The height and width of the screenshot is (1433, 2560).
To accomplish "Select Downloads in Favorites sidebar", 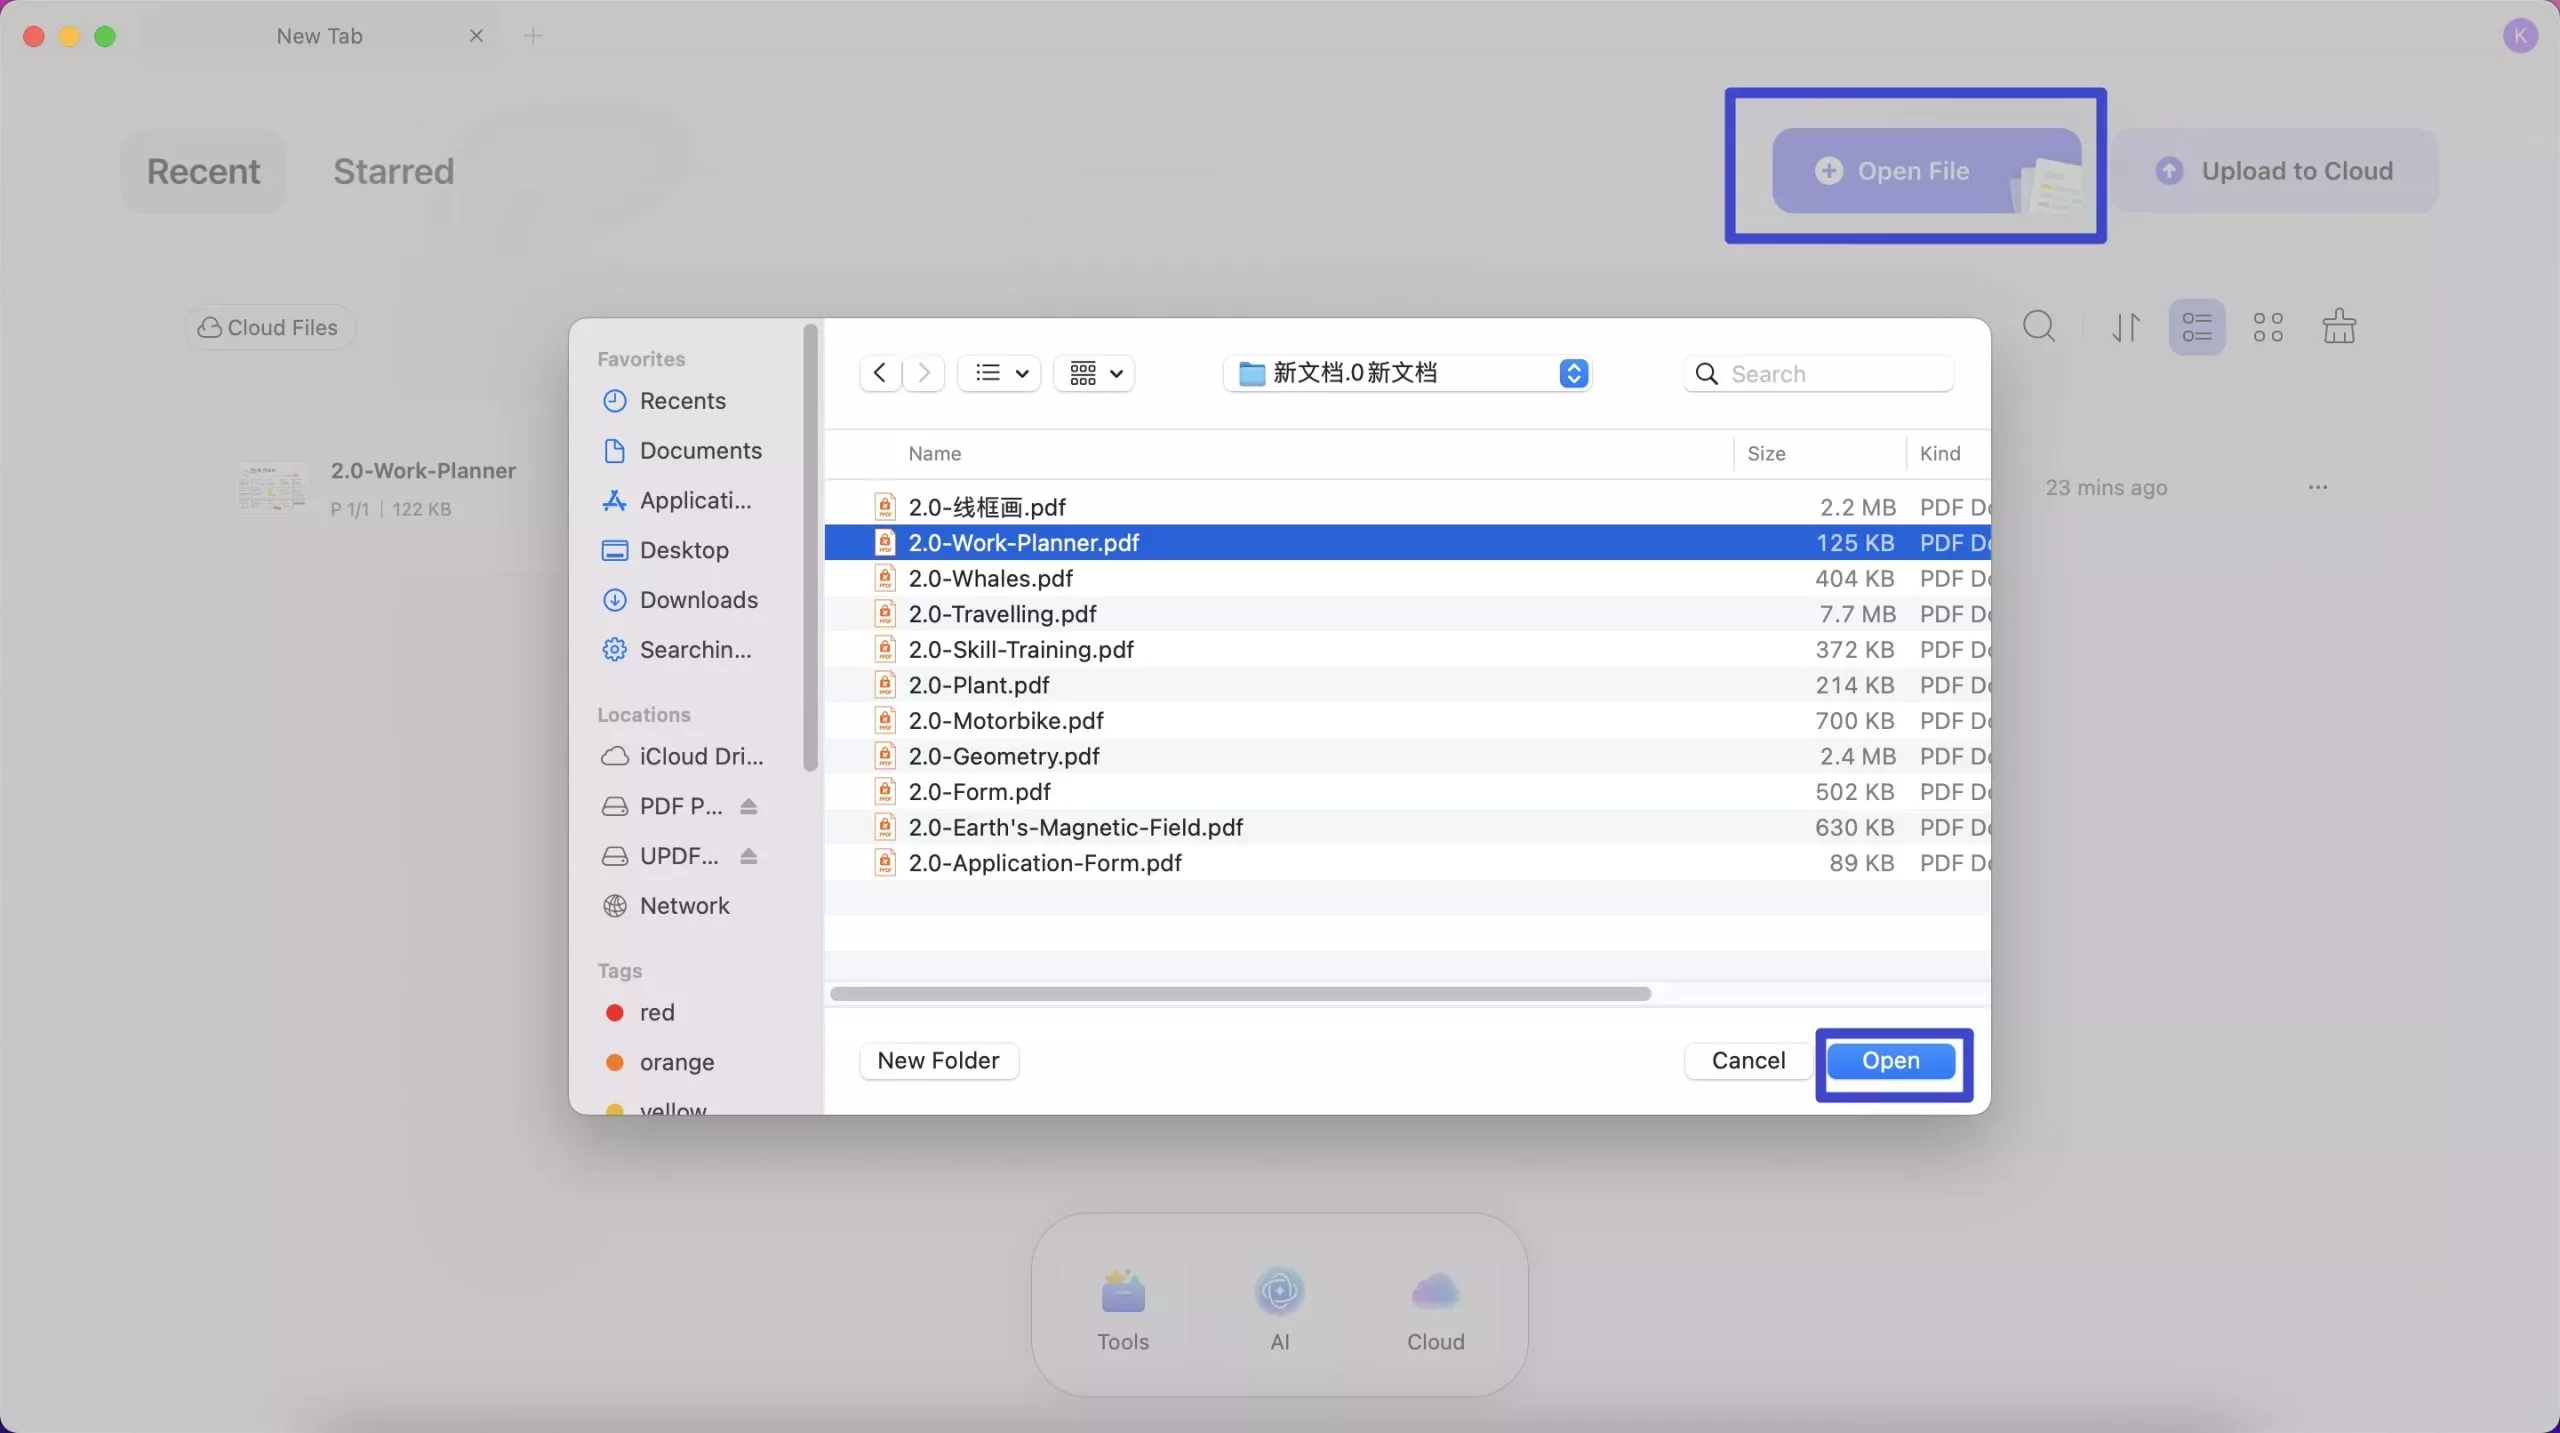I will pyautogui.click(x=698, y=600).
